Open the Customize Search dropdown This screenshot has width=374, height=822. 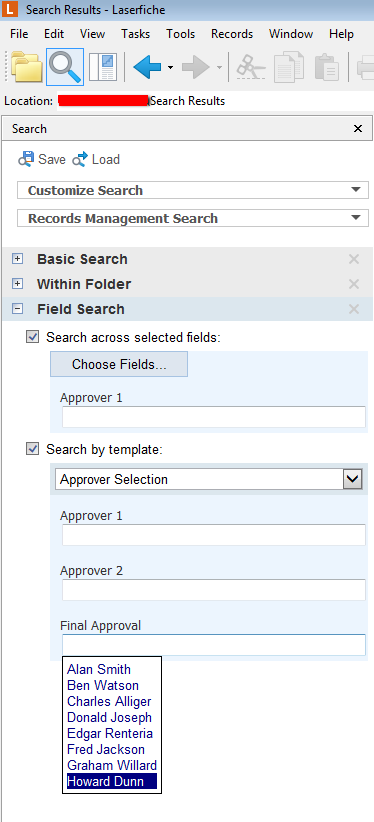click(x=193, y=190)
